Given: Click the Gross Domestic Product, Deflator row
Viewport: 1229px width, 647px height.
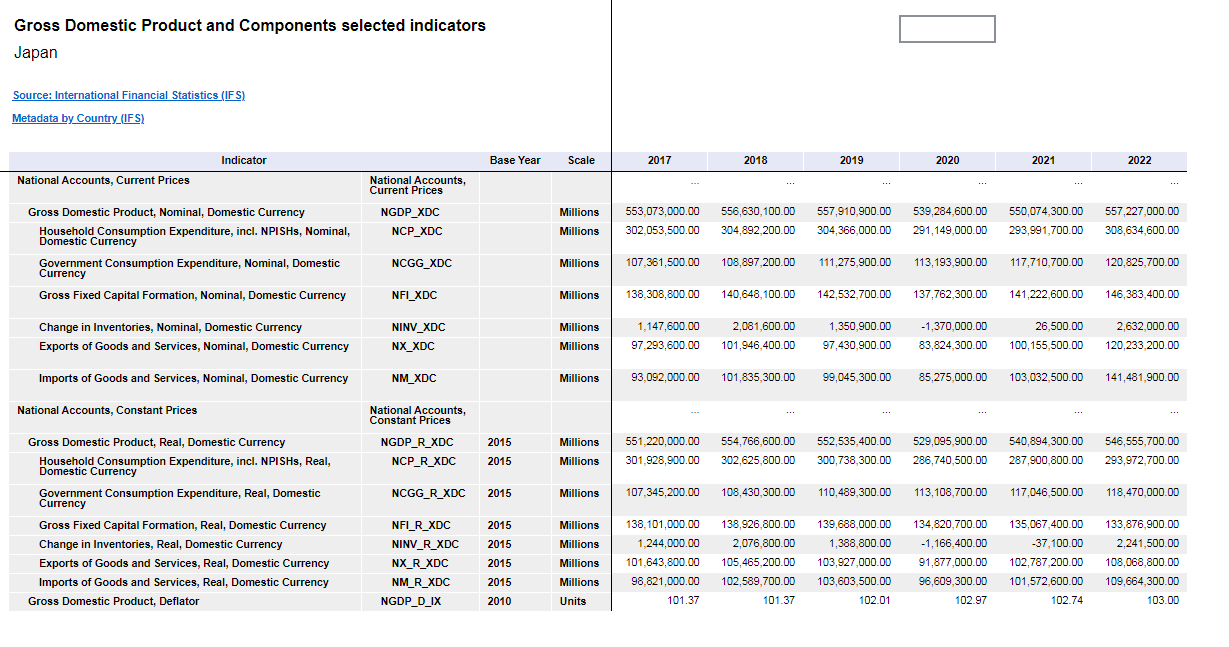Looking at the screenshot, I should (113, 601).
